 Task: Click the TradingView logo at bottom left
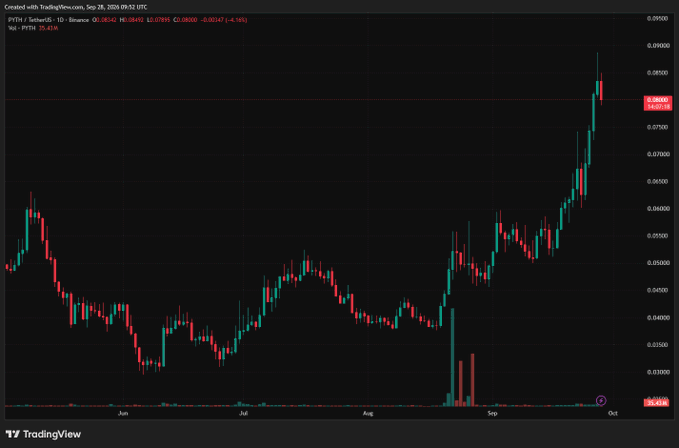(43, 434)
